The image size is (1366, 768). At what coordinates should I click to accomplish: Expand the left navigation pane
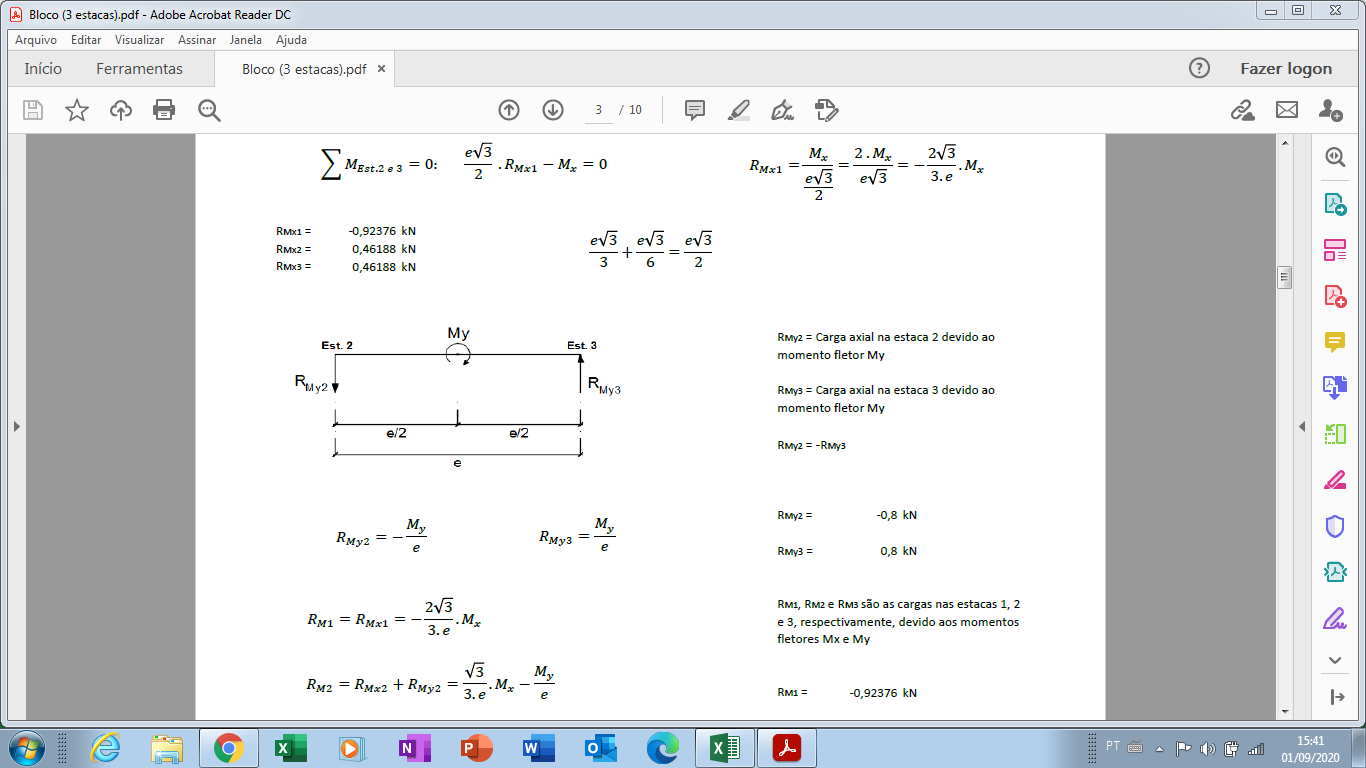(15, 426)
